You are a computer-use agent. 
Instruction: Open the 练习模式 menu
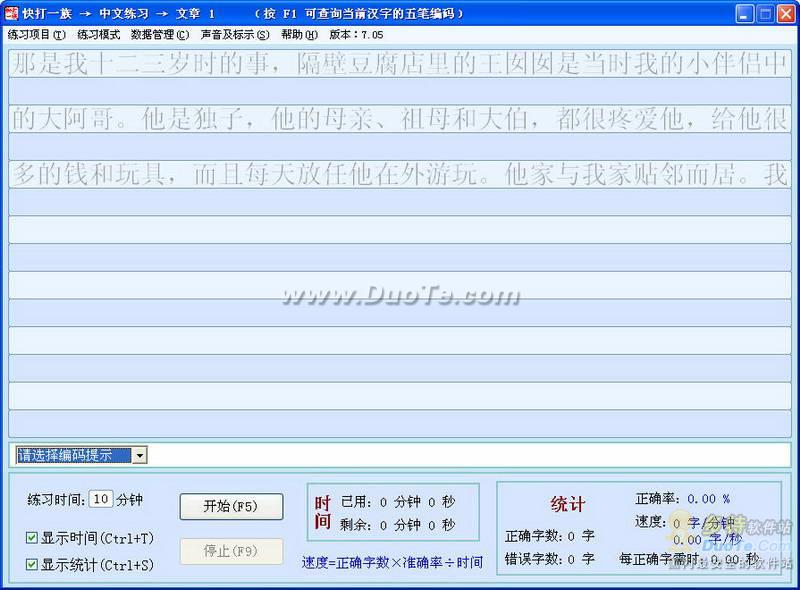[x=98, y=35]
